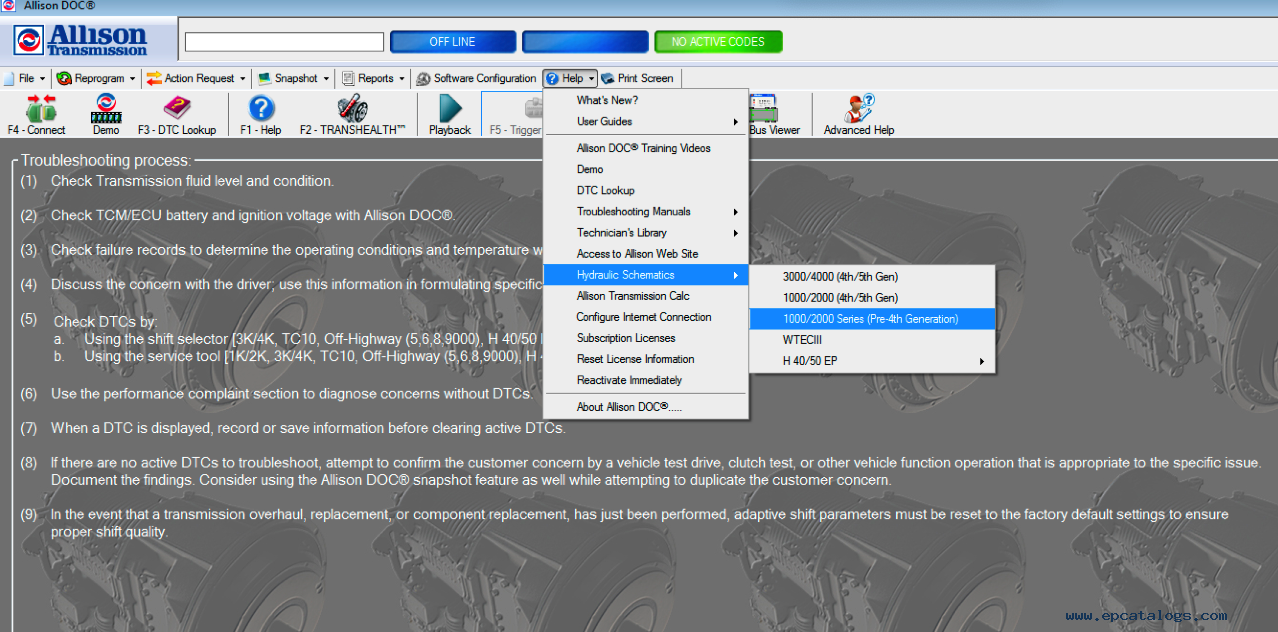
Task: Click the blank blue status button
Action: click(585, 42)
